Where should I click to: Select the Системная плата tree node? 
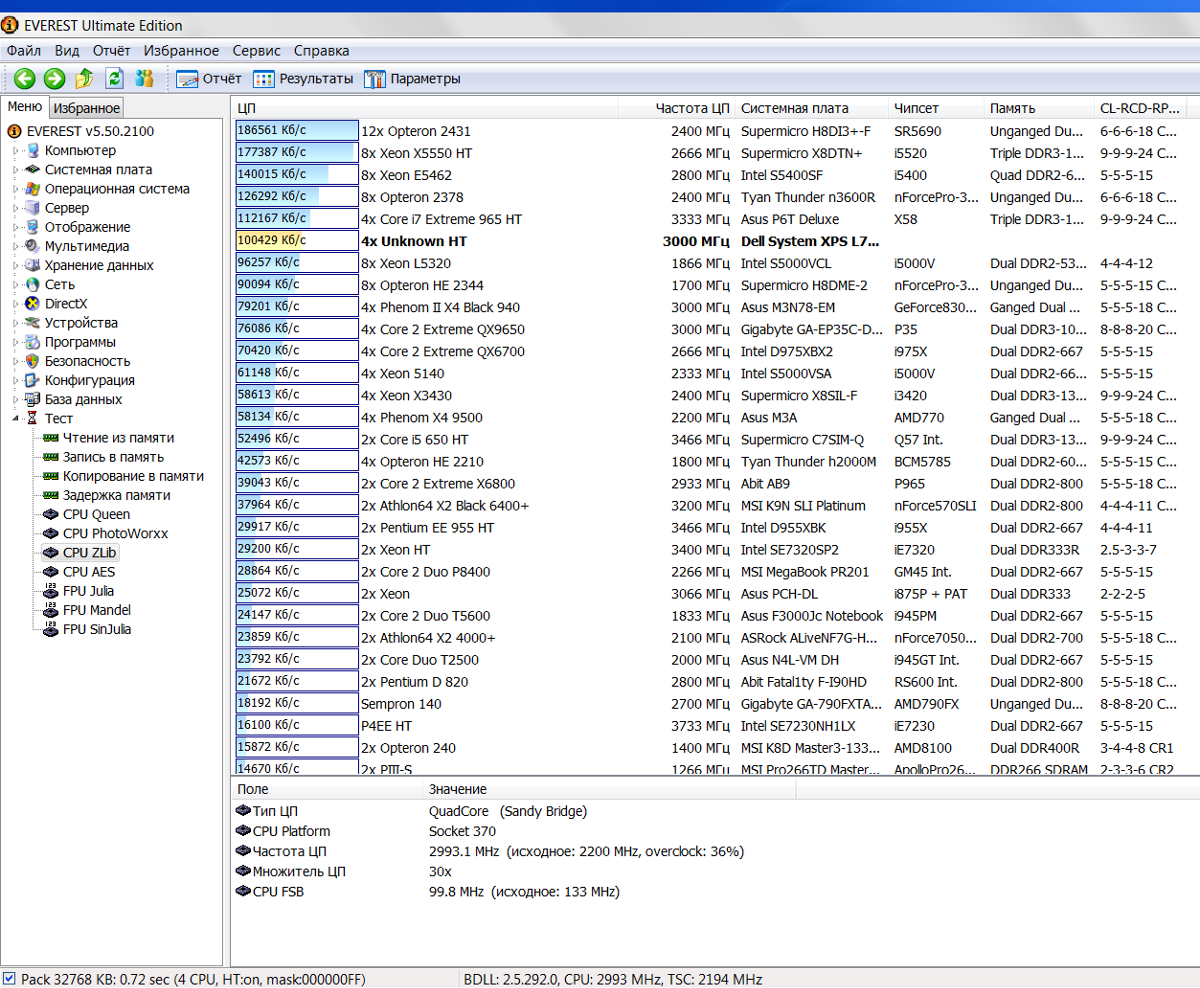[x=99, y=170]
